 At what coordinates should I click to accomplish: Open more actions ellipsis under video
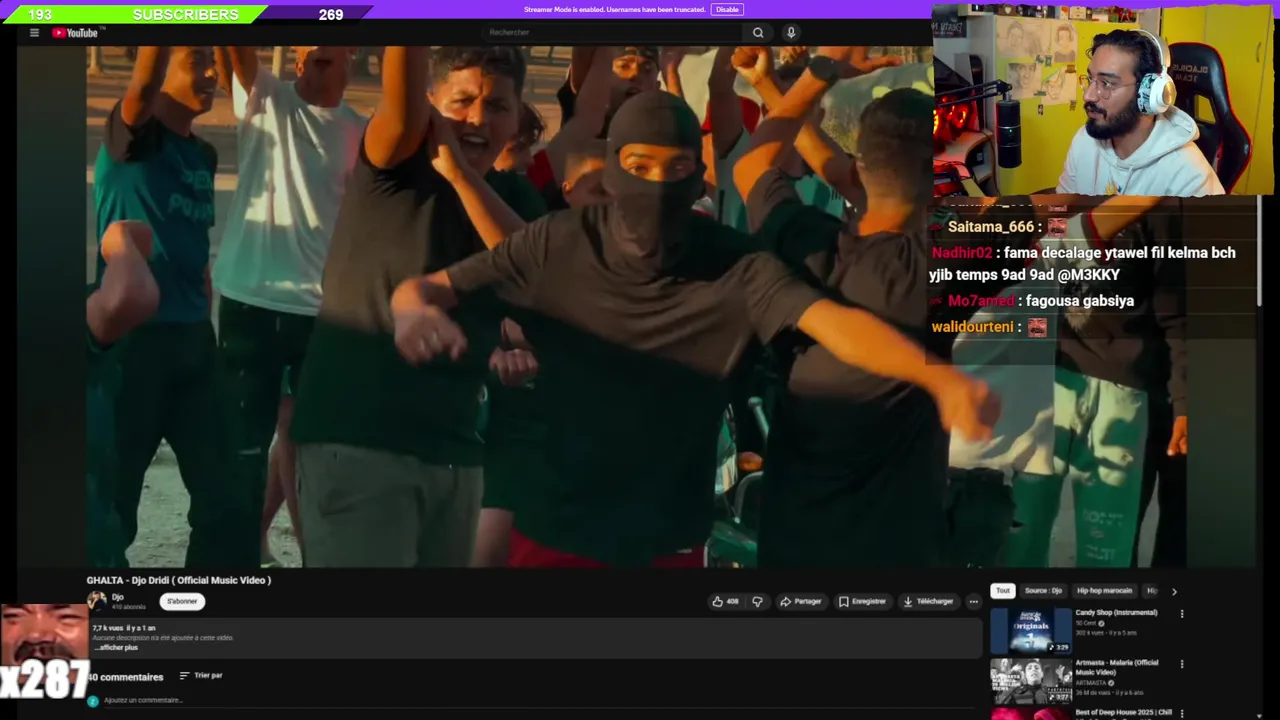973,601
